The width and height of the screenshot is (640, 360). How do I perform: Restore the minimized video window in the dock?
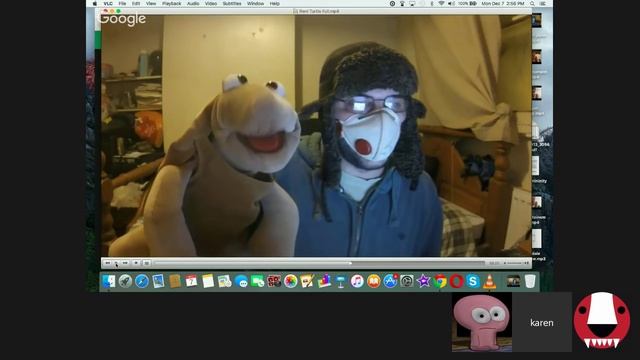(x=513, y=281)
